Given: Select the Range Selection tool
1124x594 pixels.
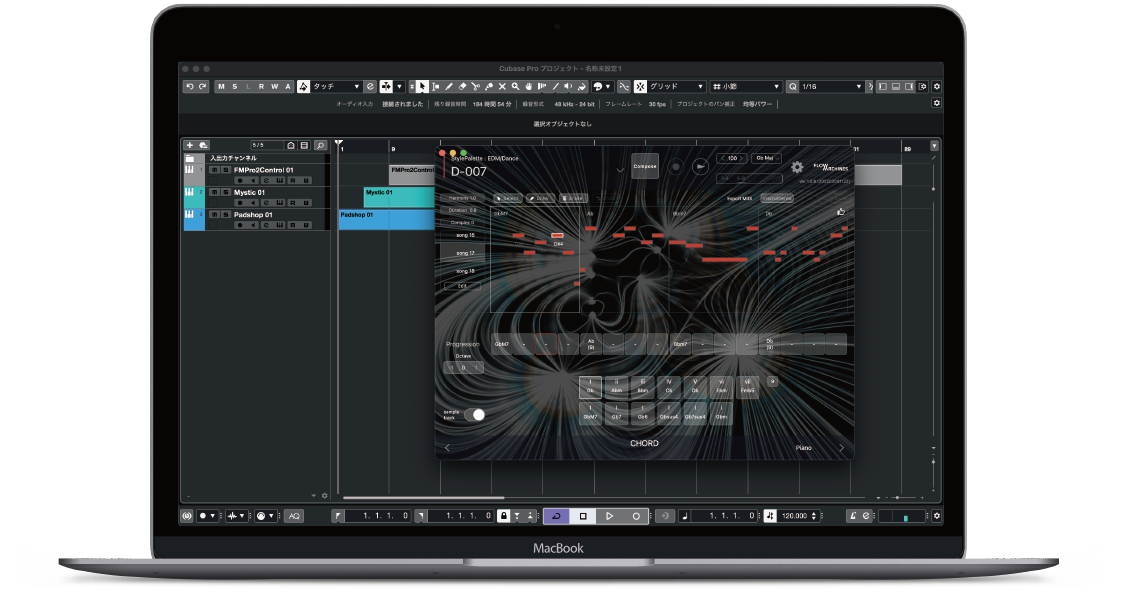Looking at the screenshot, I should (x=436, y=87).
